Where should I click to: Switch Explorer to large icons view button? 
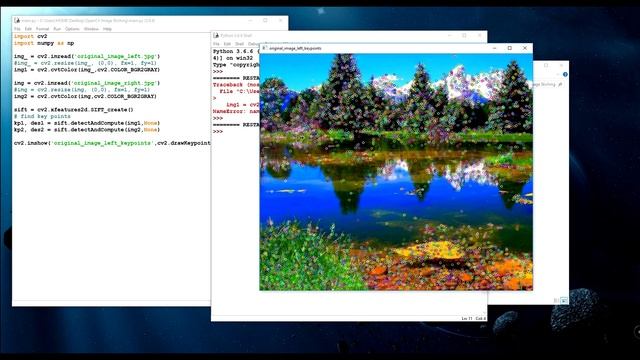click(564, 300)
